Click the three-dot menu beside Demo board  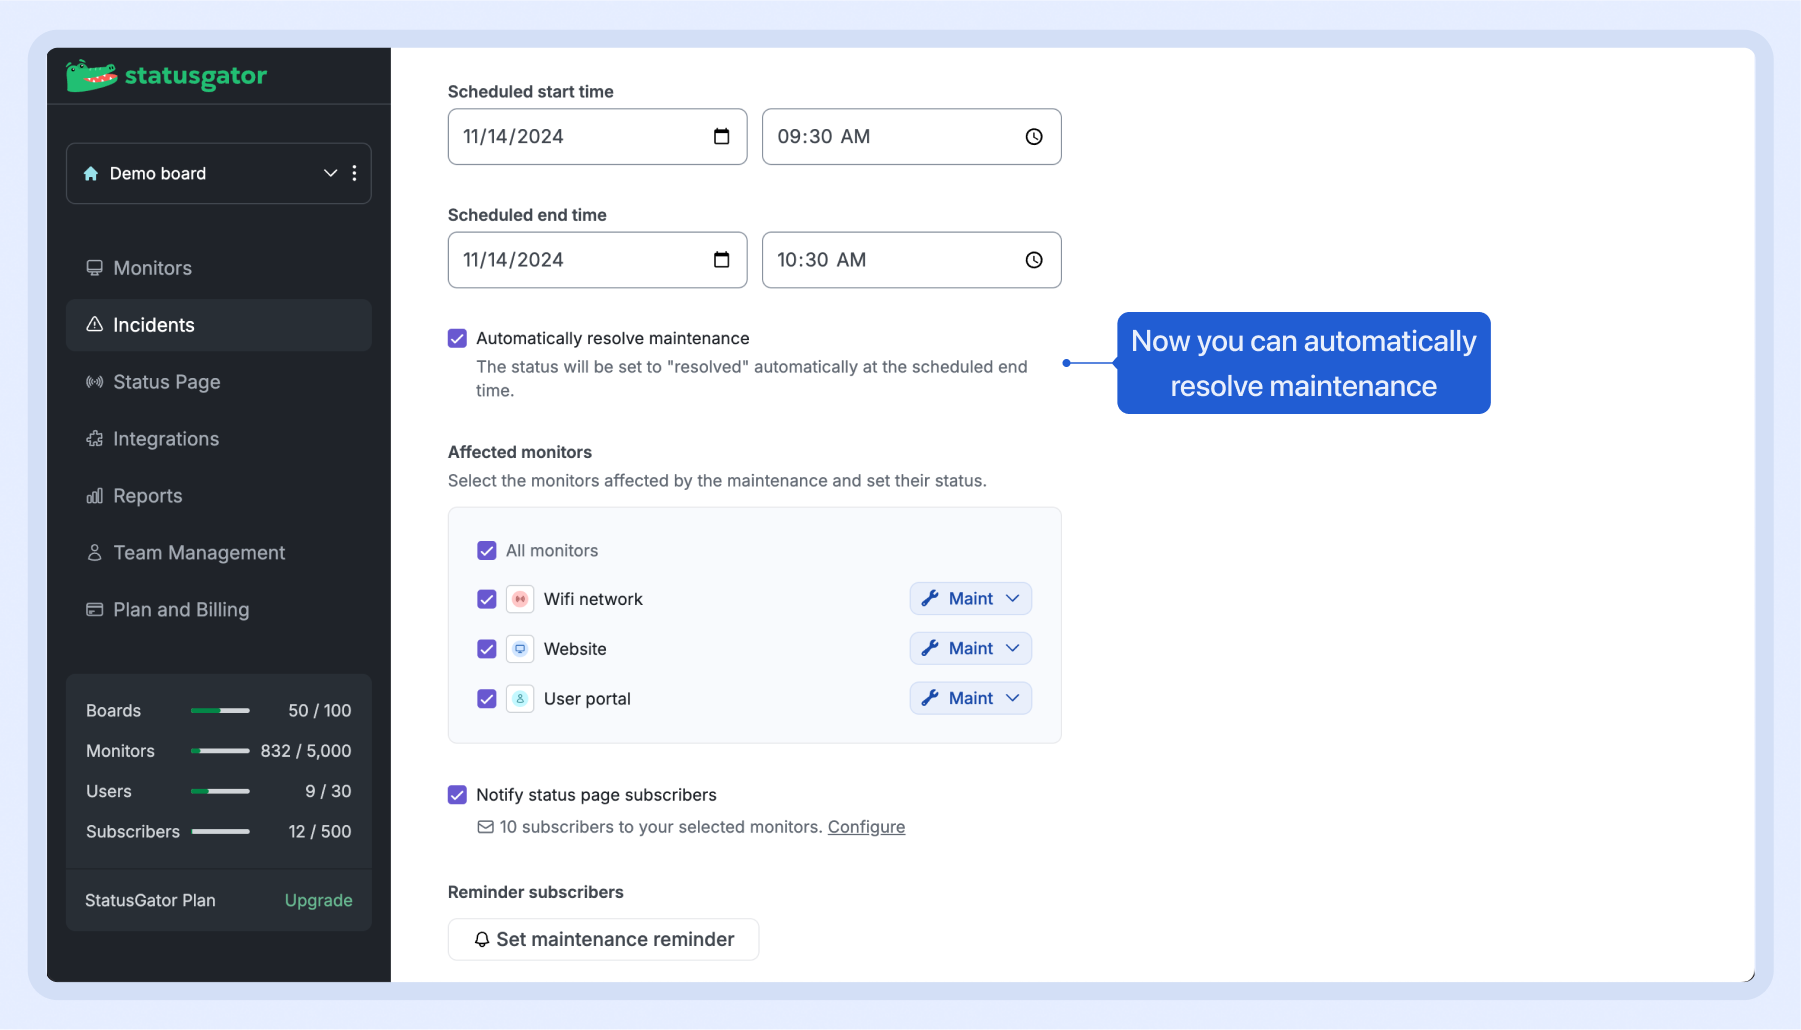354,173
